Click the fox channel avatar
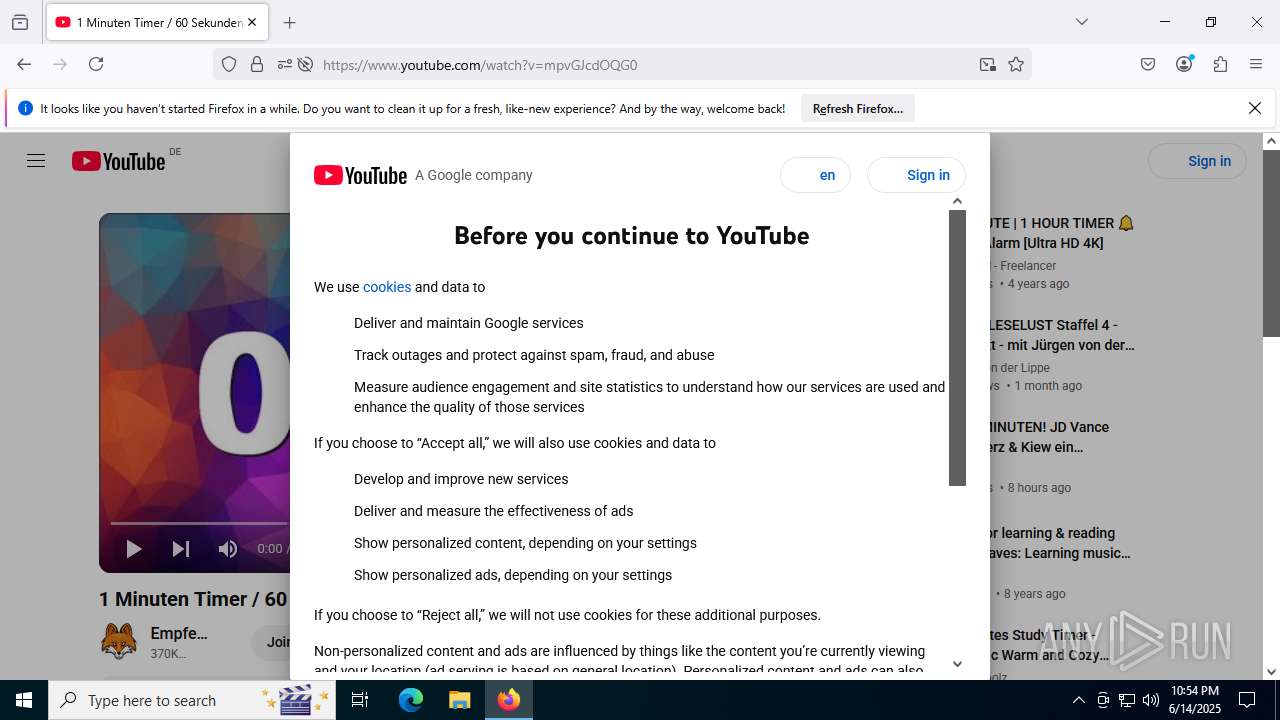This screenshot has height=720, width=1280. point(119,641)
